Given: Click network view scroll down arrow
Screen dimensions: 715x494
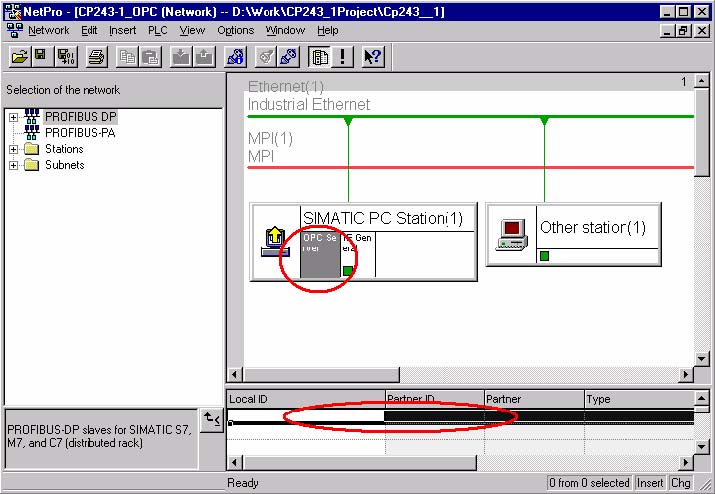Looking at the screenshot, I should pos(701,359).
